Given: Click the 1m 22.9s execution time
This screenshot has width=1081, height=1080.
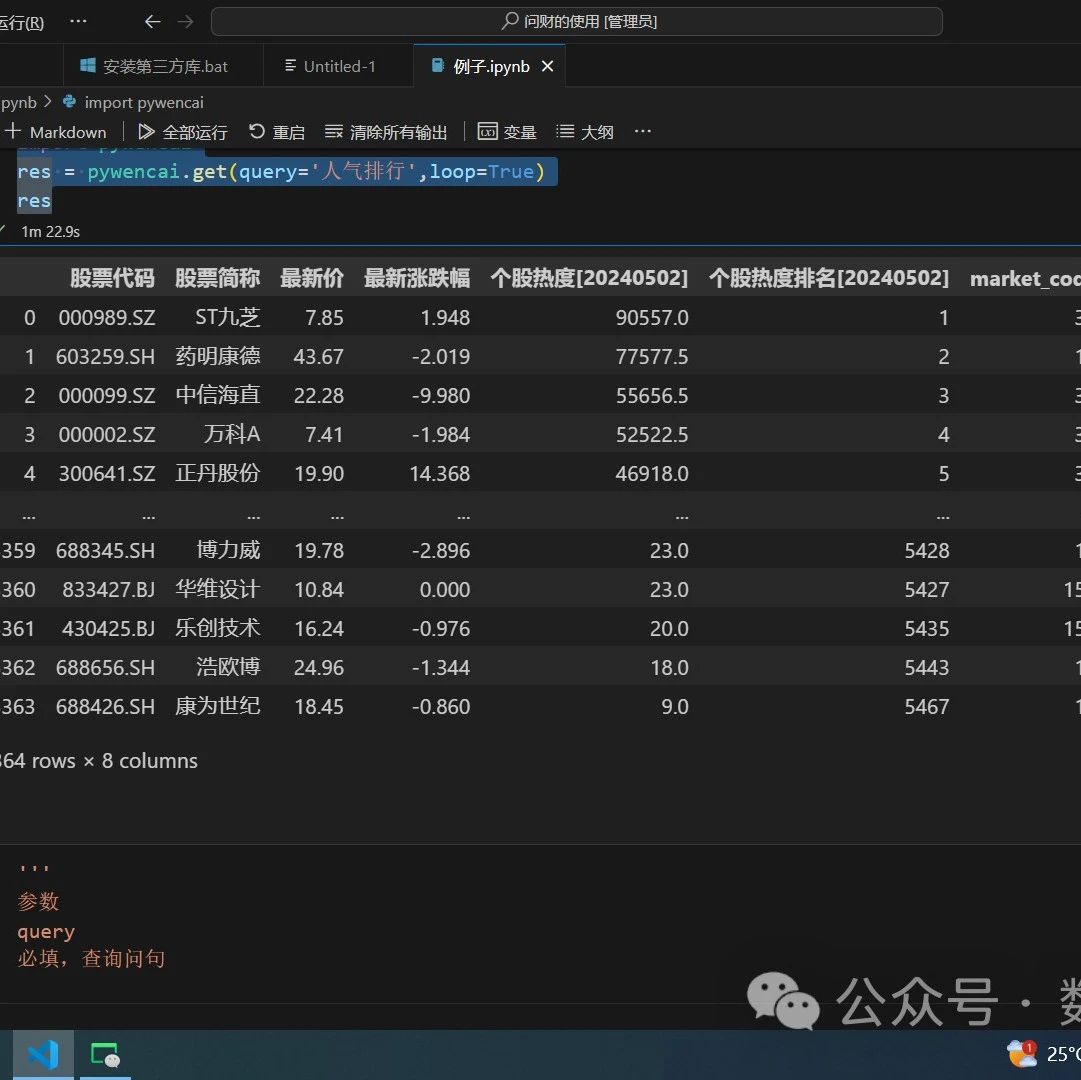Looking at the screenshot, I should [x=50, y=232].
